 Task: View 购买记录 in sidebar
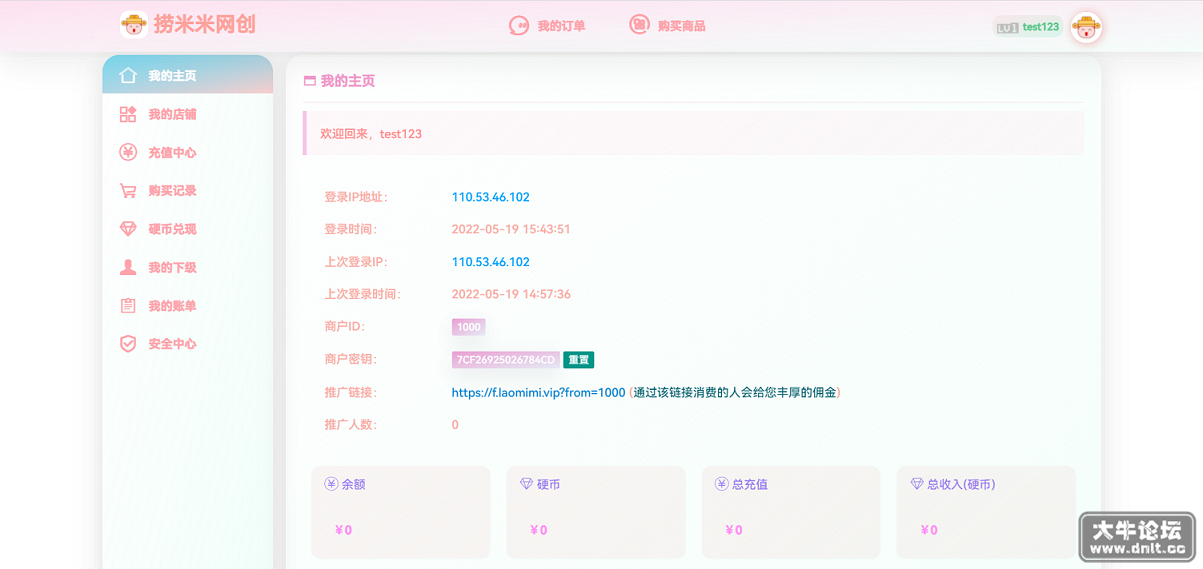pyautogui.click(x=187, y=190)
